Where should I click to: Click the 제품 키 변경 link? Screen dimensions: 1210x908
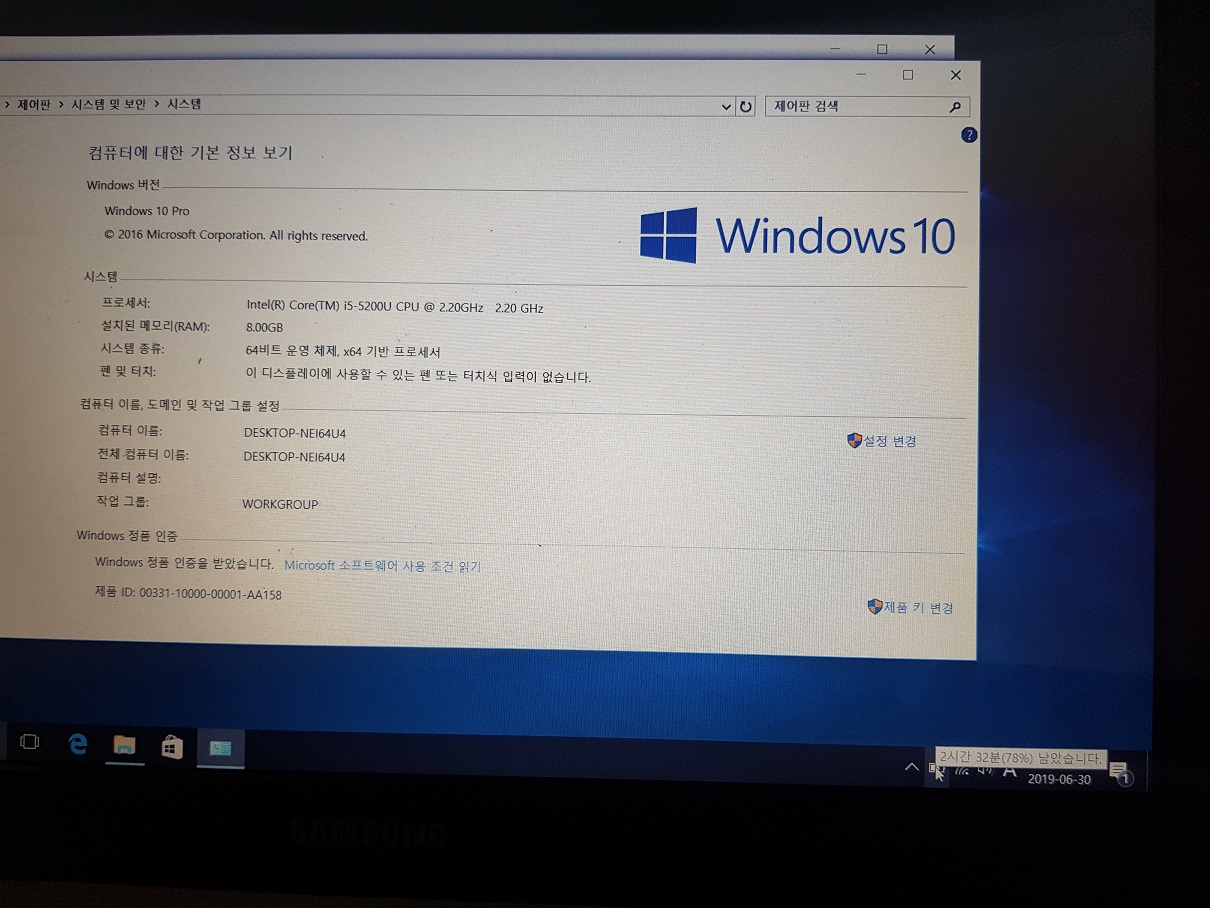click(x=917, y=608)
